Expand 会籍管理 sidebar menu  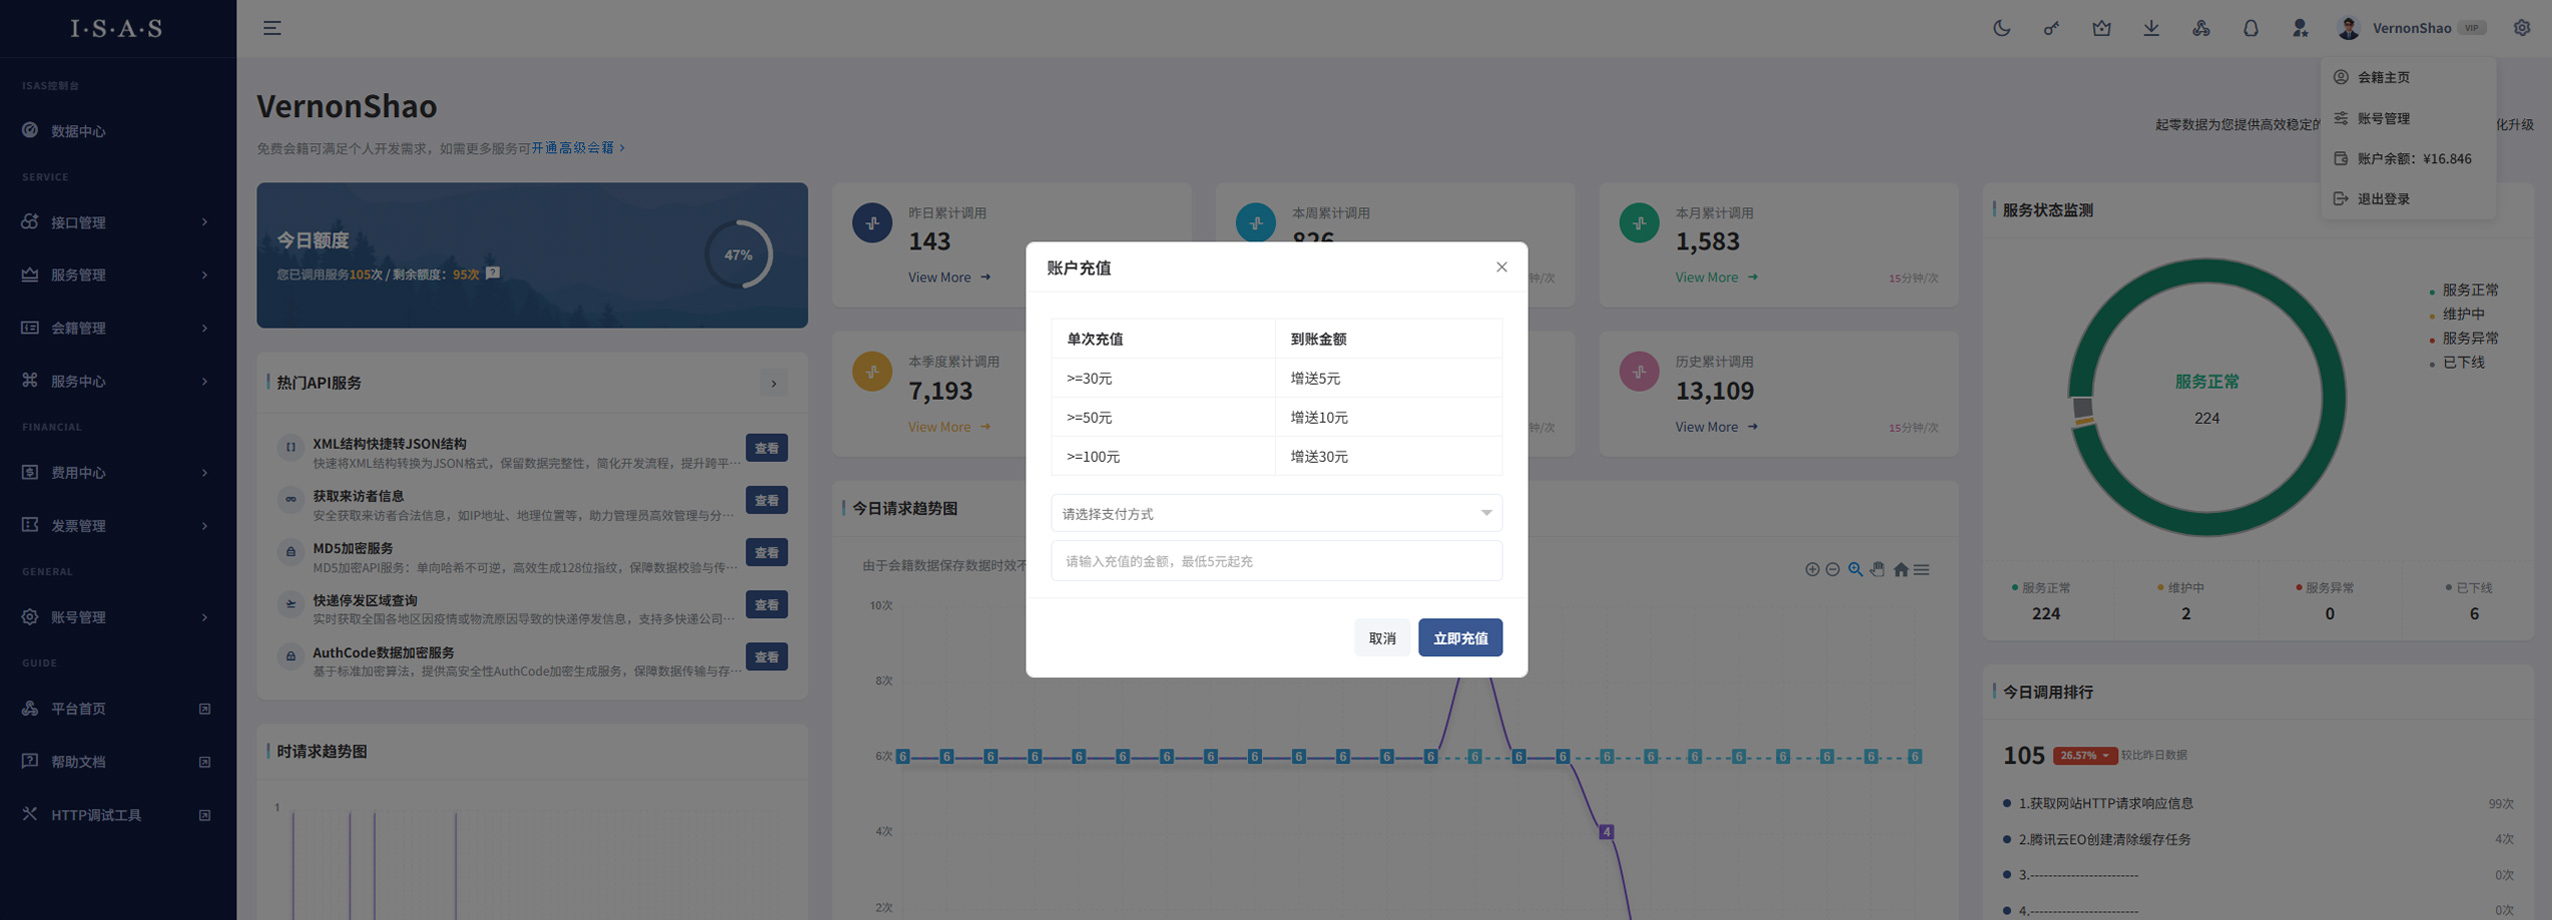click(118, 328)
